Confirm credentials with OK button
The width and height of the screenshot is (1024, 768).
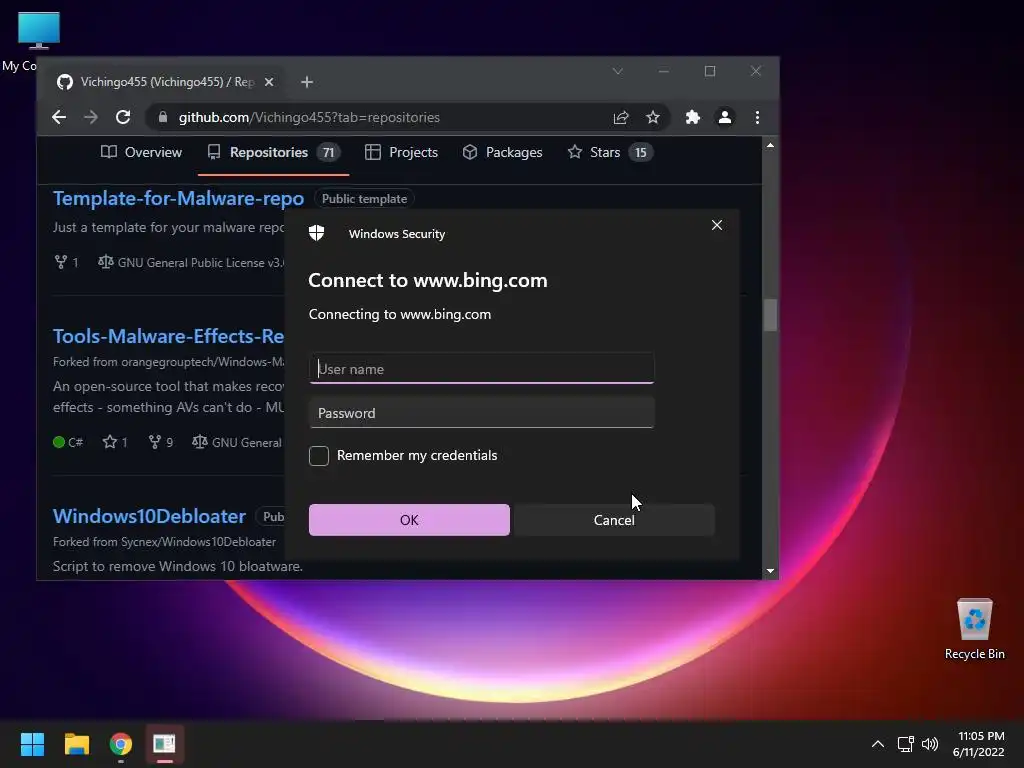click(x=409, y=520)
